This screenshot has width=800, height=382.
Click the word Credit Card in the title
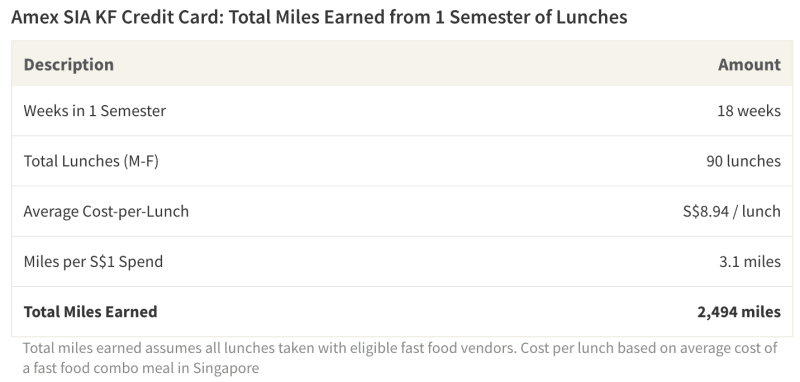(x=172, y=17)
